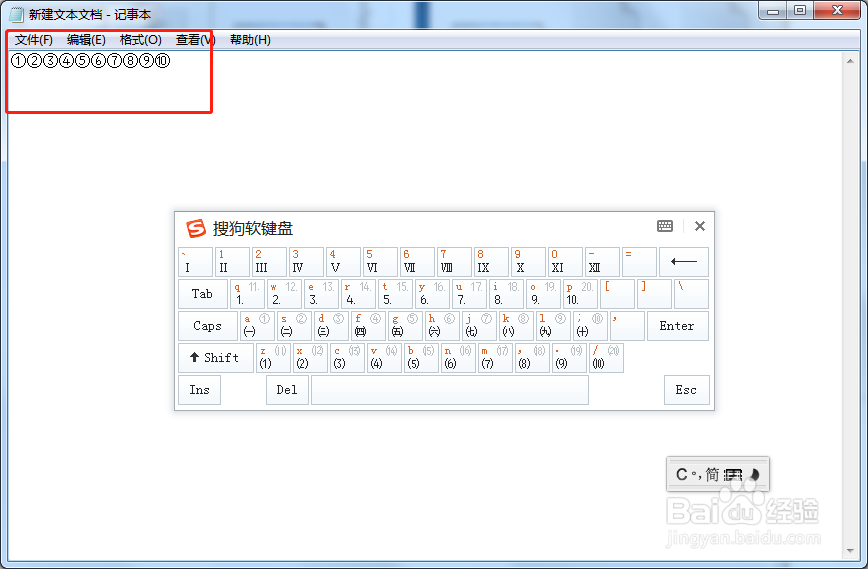Viewport: 868px width, 569px height.
Task: Open the 格式(O) menu
Action: (x=141, y=40)
